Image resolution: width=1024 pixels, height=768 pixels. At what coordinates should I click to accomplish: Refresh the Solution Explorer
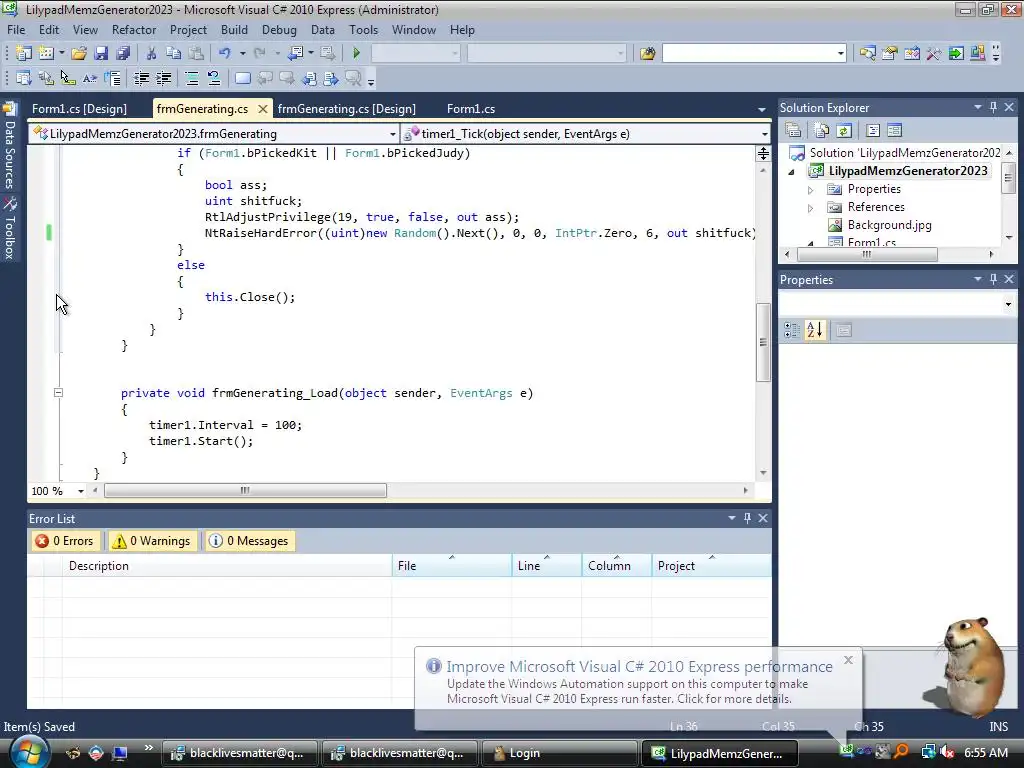pyautogui.click(x=844, y=130)
